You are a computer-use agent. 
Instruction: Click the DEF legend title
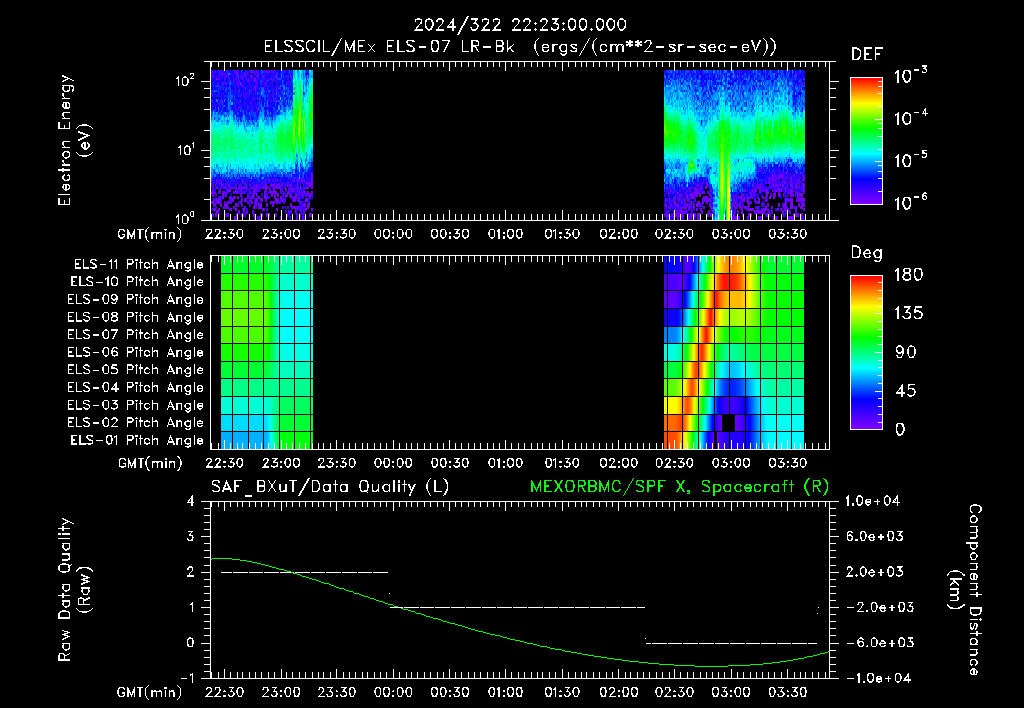(x=867, y=54)
